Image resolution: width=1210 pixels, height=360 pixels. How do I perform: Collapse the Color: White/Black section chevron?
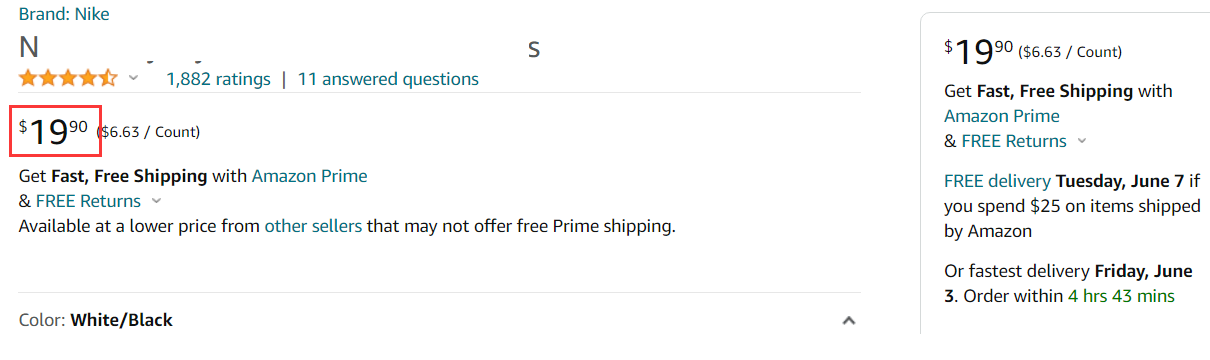[848, 321]
